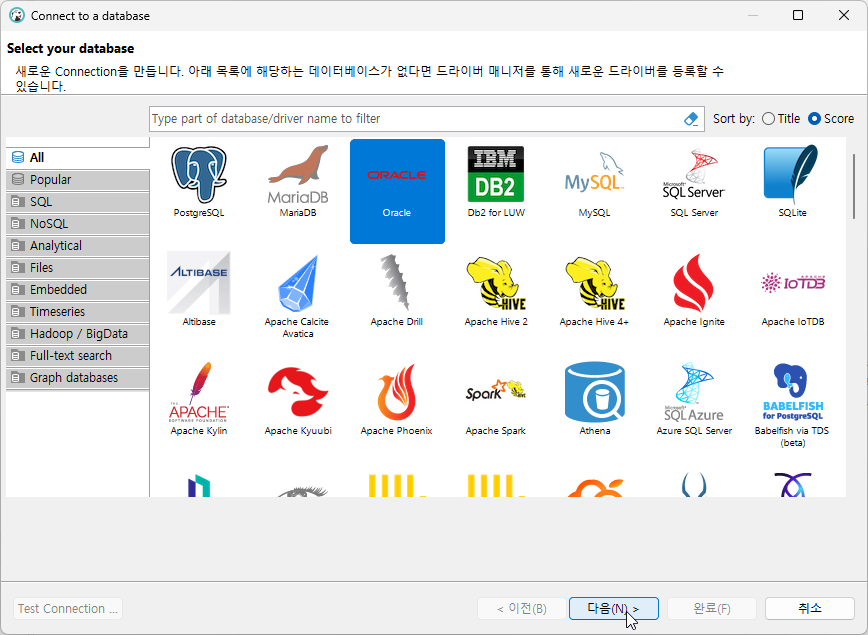Select Babelfish via TDS (beta) icon
The width and height of the screenshot is (868, 635).
(x=792, y=392)
